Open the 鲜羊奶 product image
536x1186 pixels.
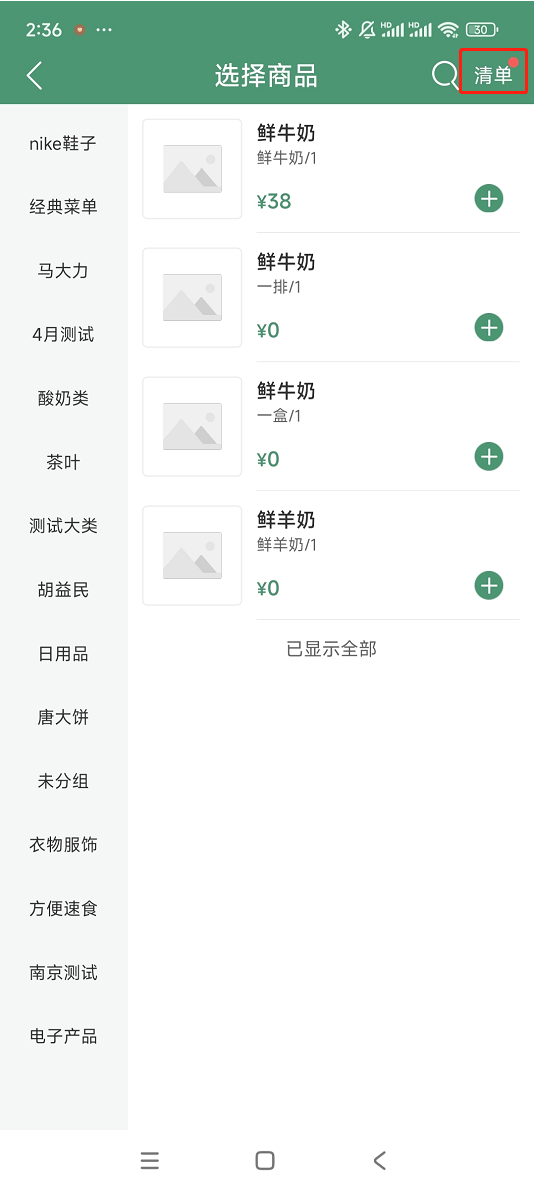[192, 556]
